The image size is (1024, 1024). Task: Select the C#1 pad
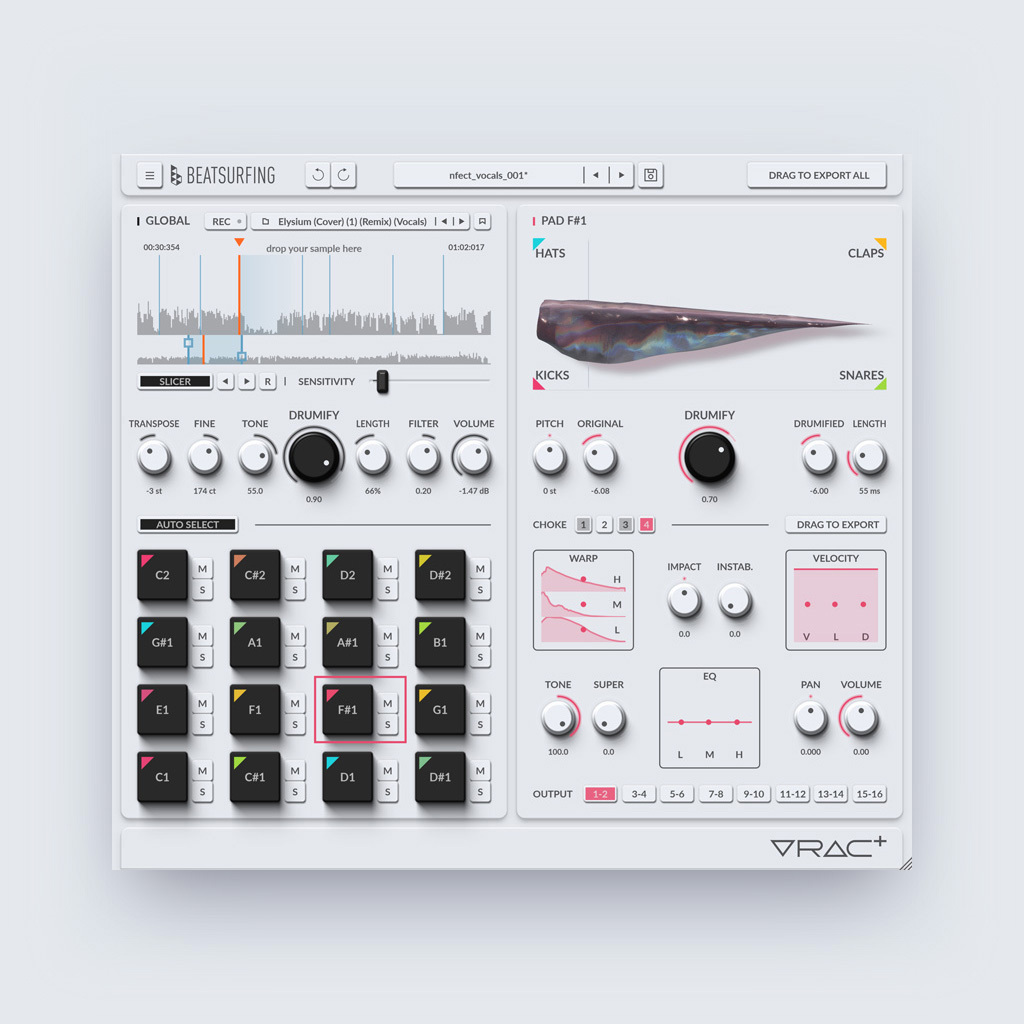pyautogui.click(x=255, y=776)
